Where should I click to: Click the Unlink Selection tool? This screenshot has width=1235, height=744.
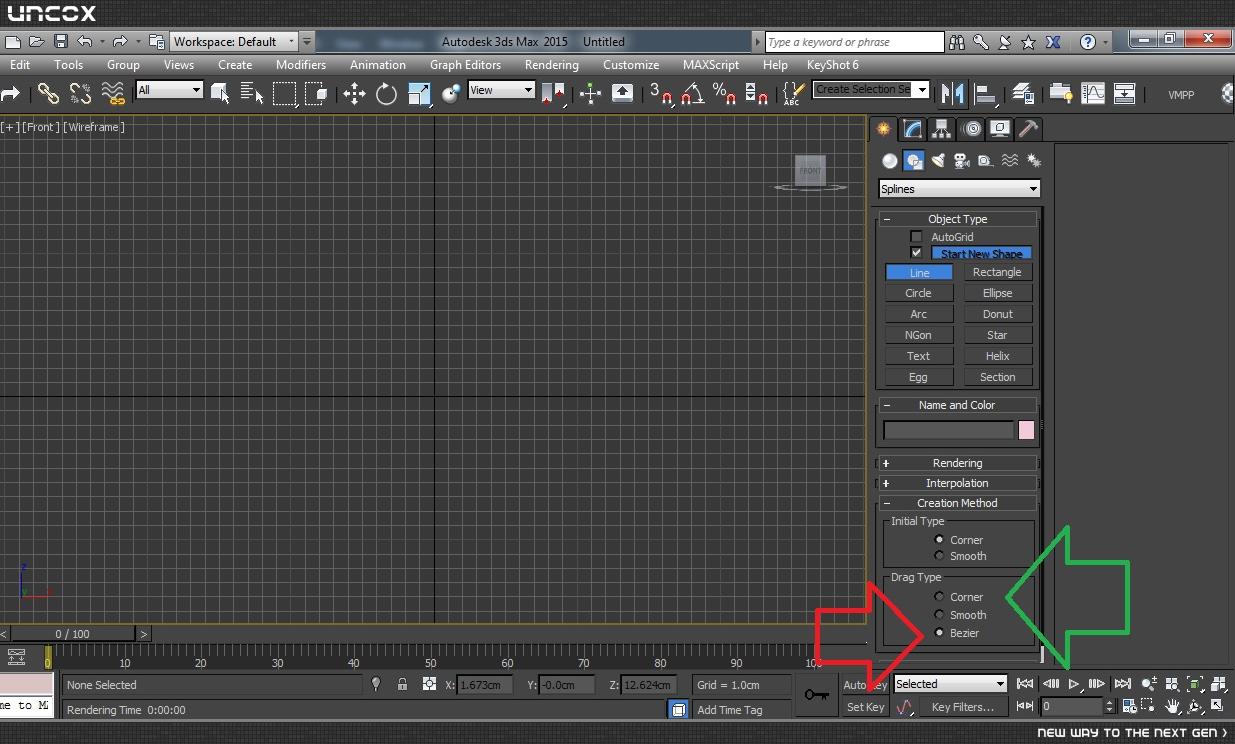pos(81,93)
